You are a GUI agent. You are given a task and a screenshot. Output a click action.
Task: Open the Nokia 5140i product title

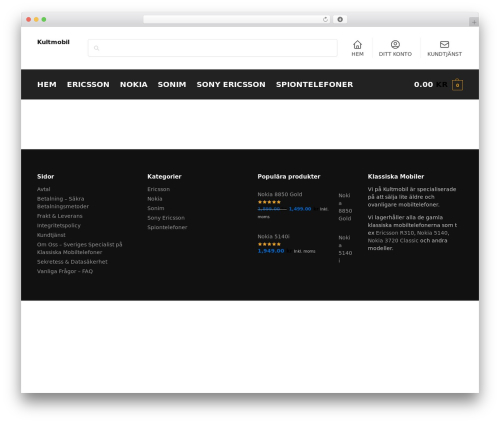coord(274,236)
